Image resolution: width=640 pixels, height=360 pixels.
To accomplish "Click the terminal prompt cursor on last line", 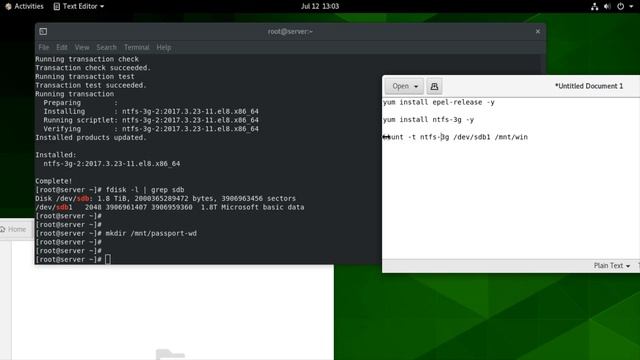I will tap(108, 259).
